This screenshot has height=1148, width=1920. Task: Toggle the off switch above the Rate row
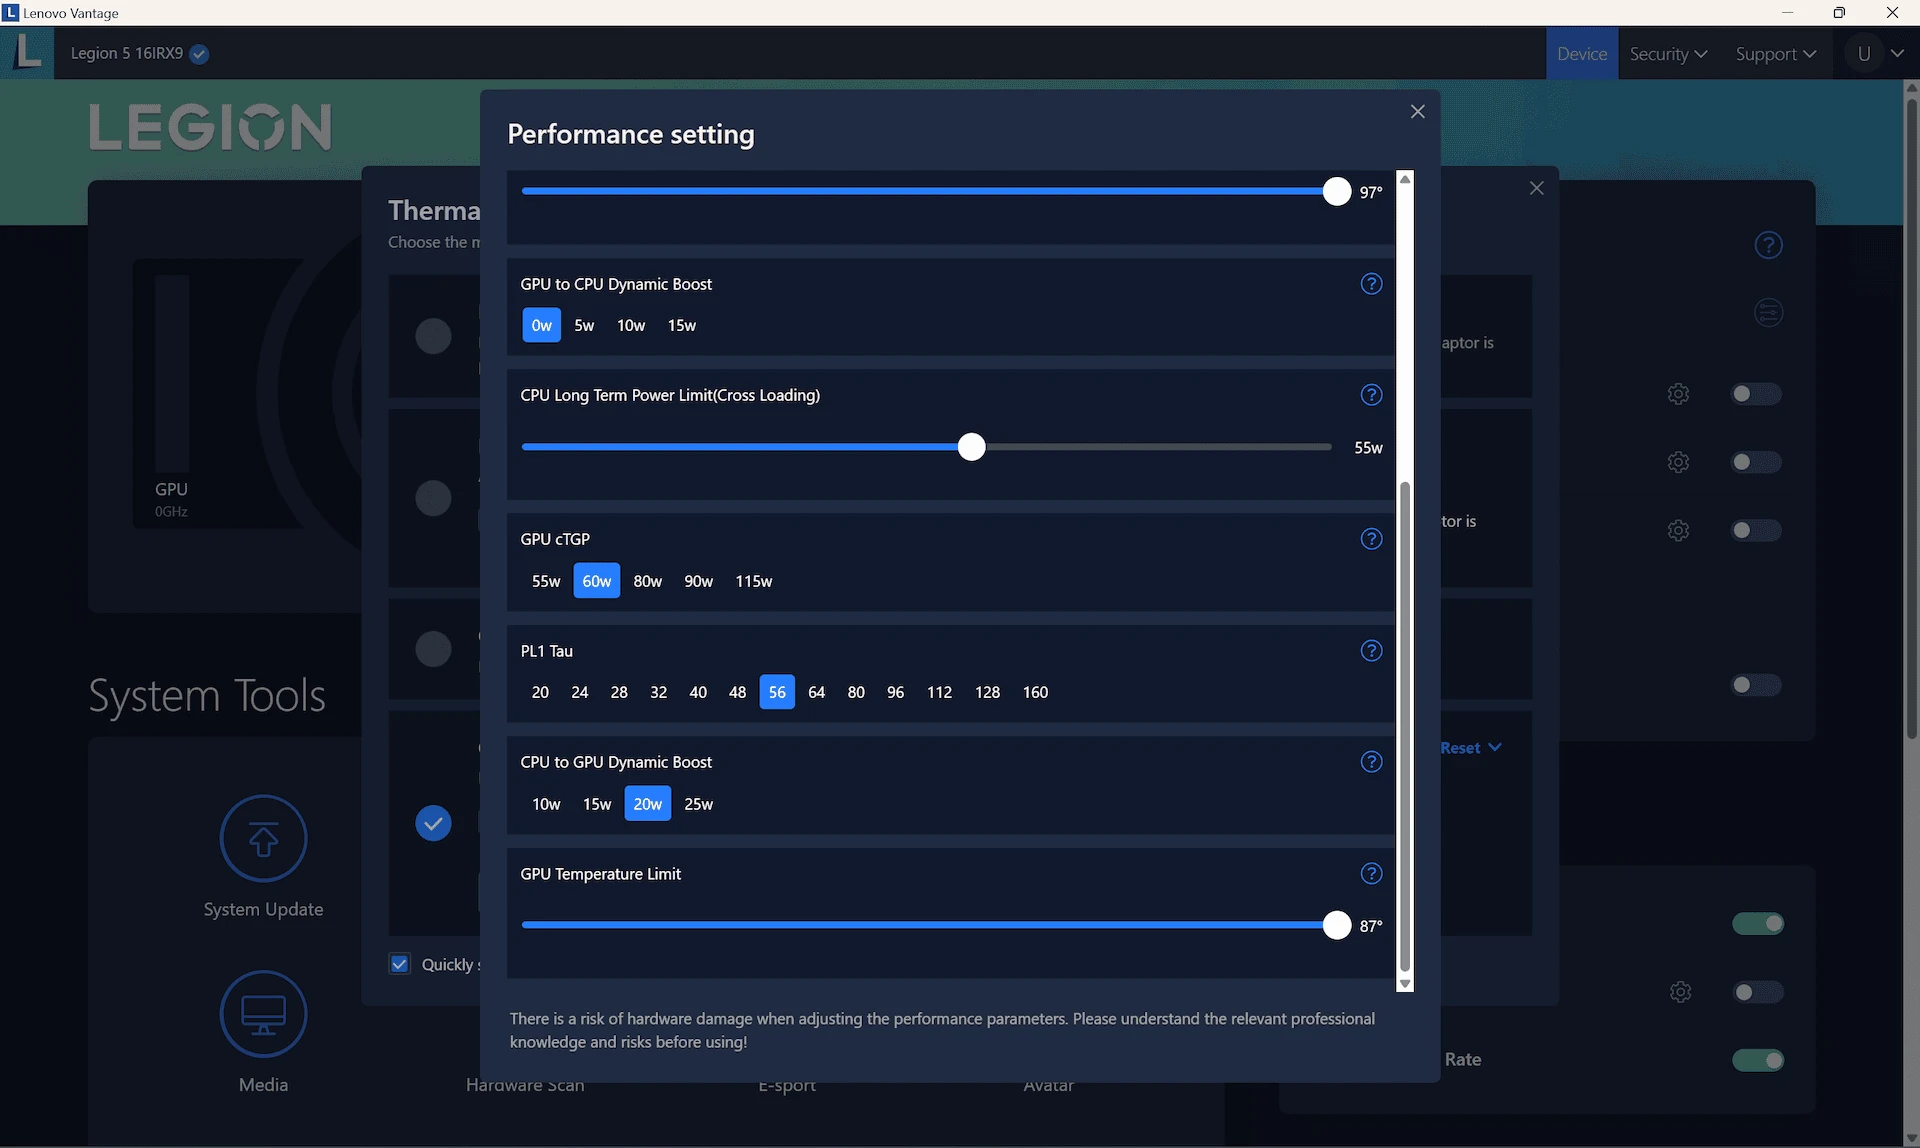1758,992
